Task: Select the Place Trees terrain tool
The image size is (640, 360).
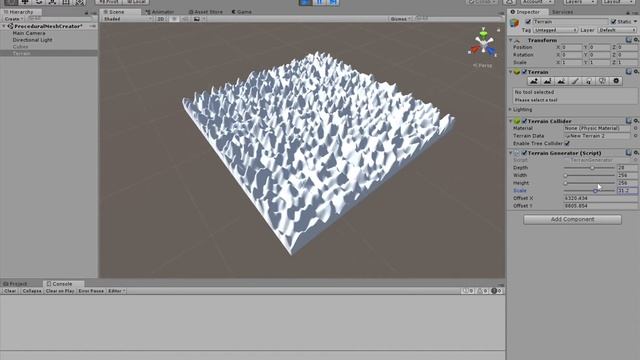Action: click(x=589, y=81)
